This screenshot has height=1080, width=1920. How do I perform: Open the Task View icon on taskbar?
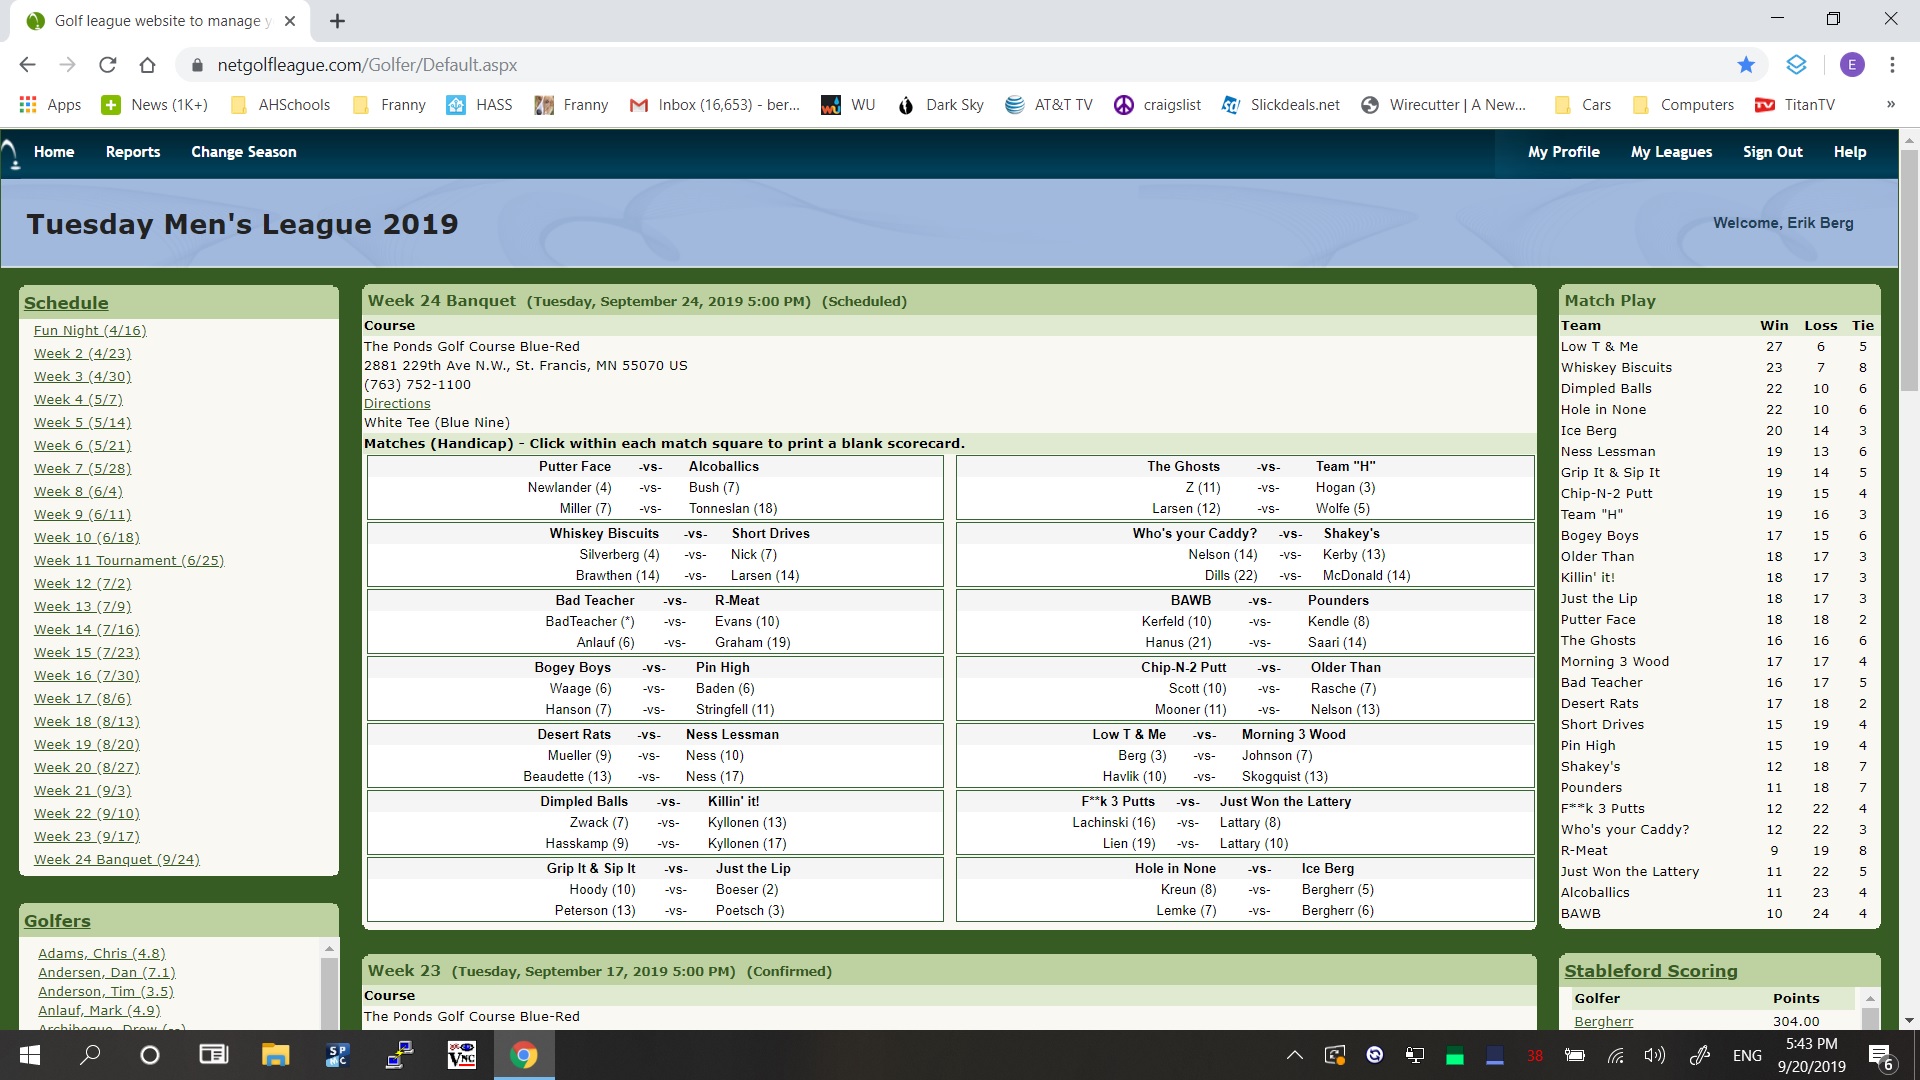tap(213, 1055)
